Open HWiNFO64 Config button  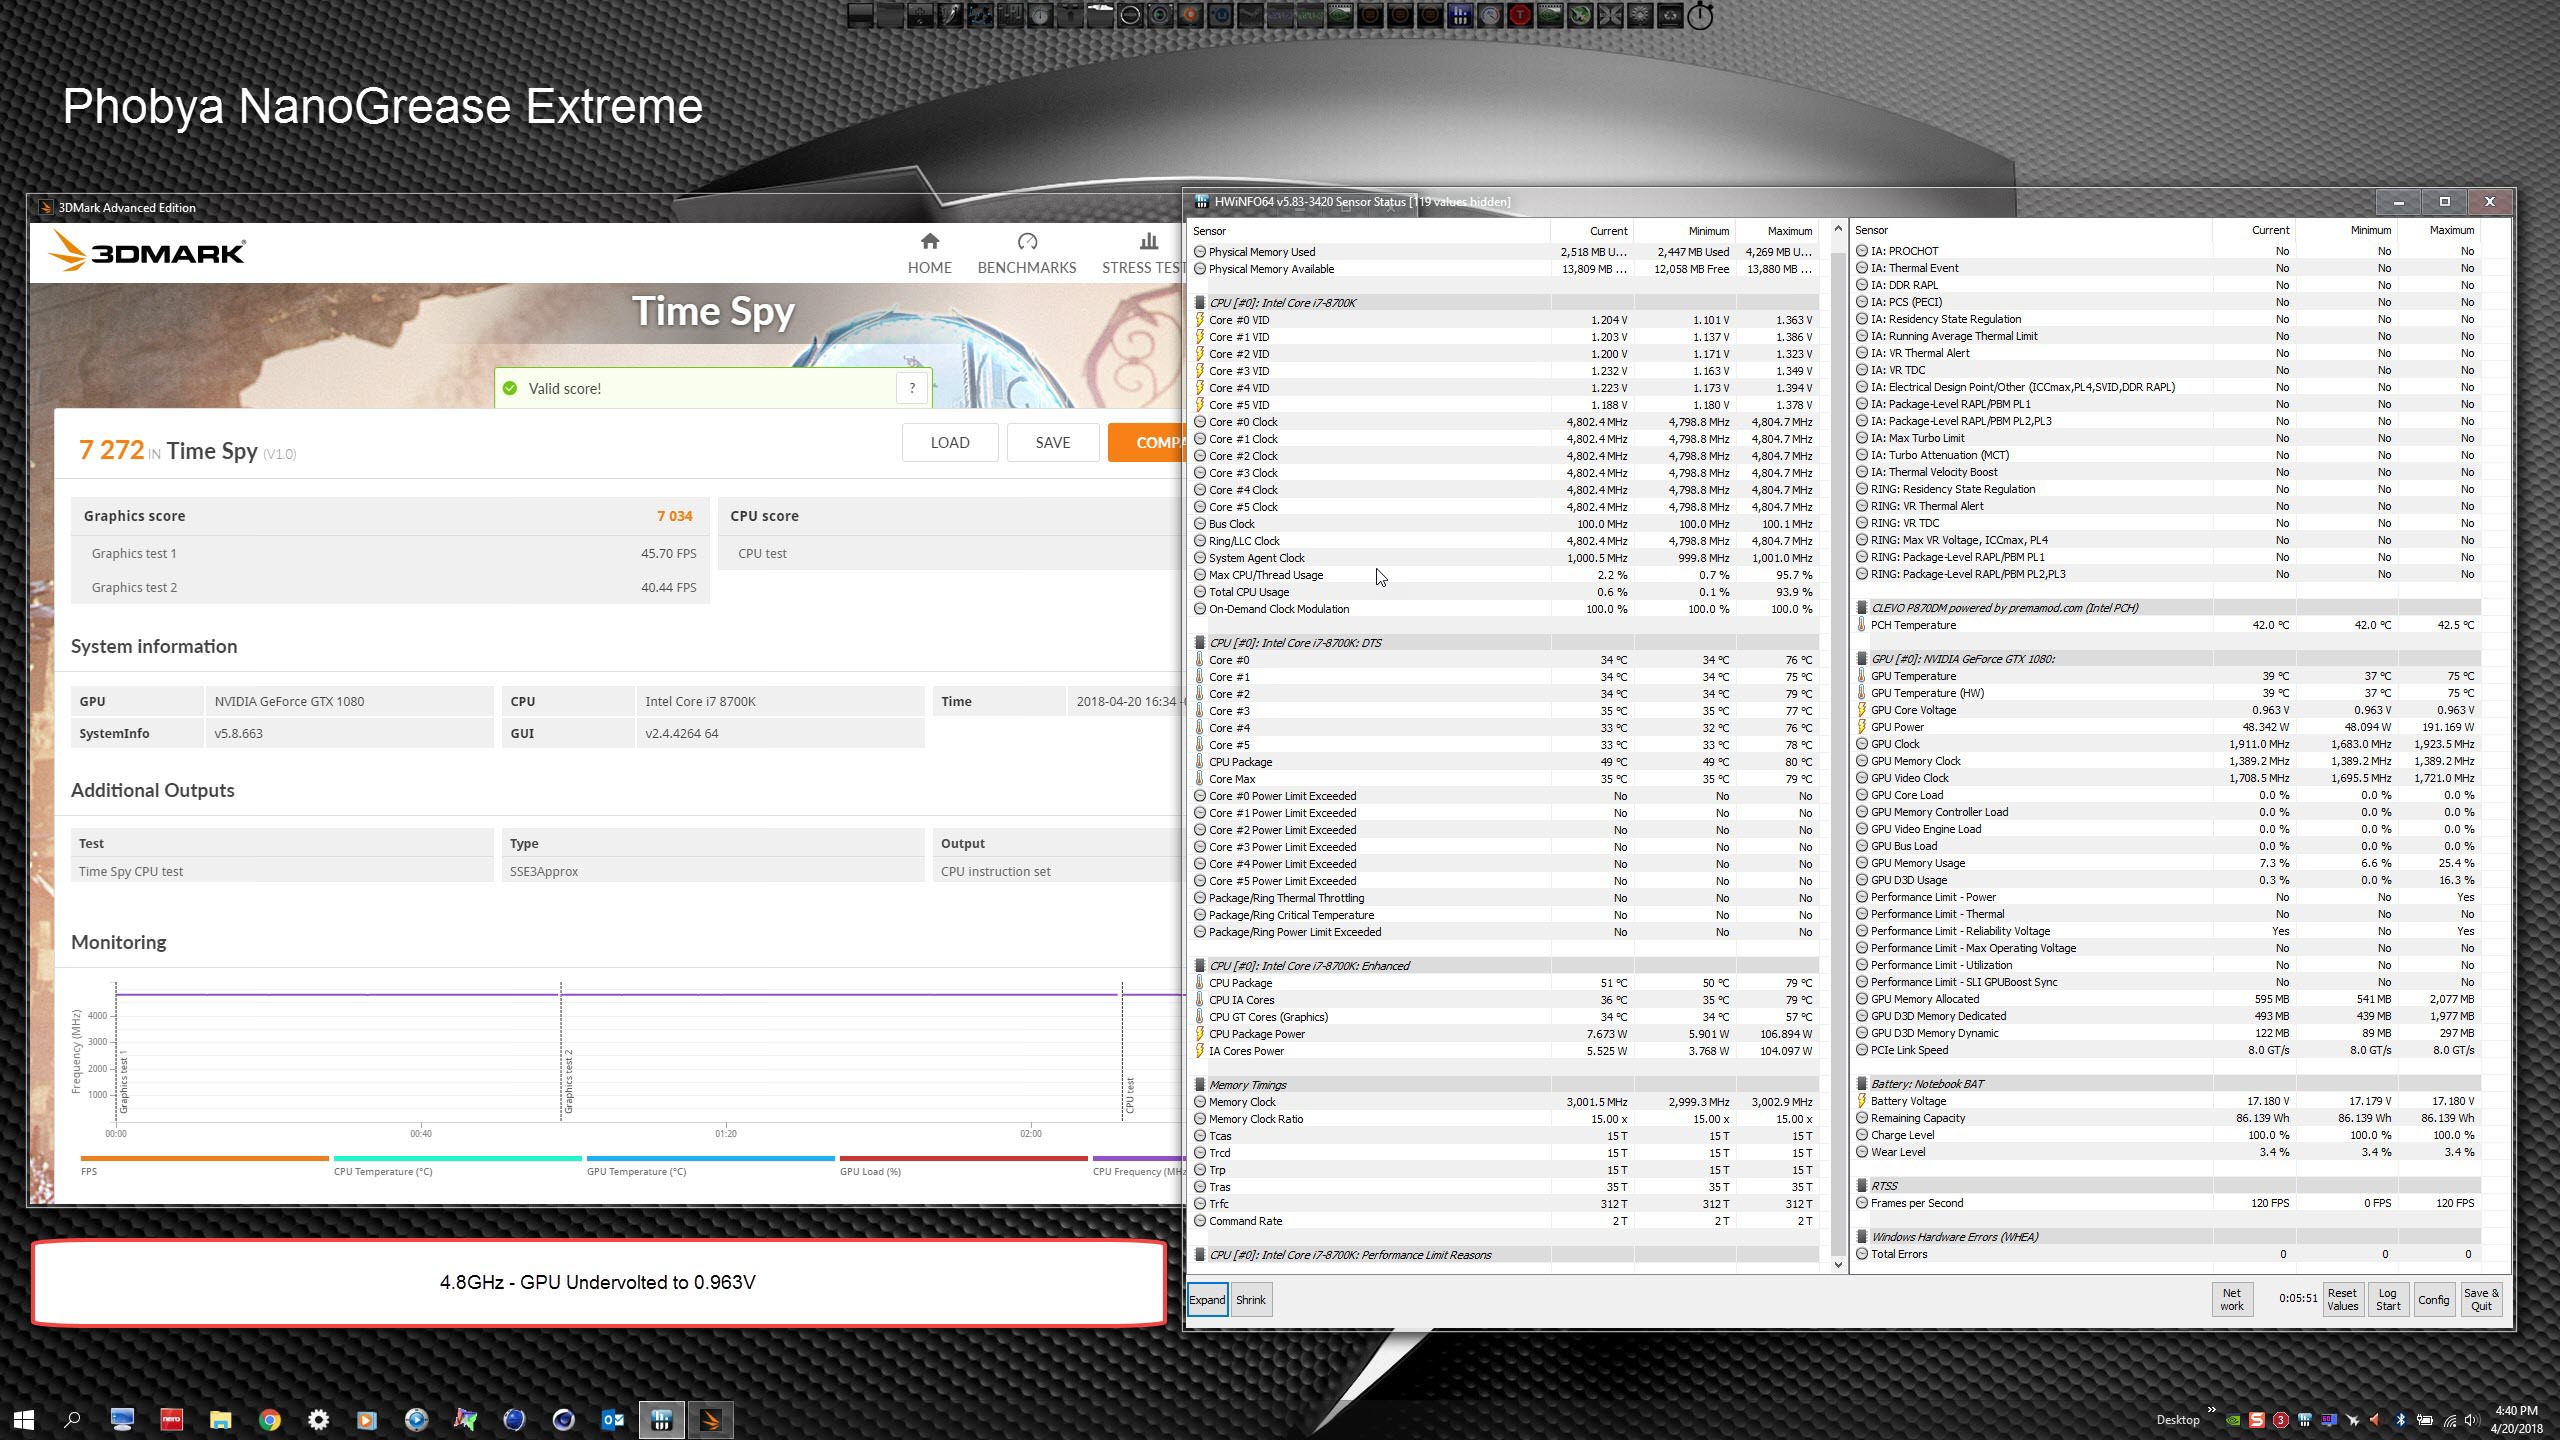click(2433, 1299)
